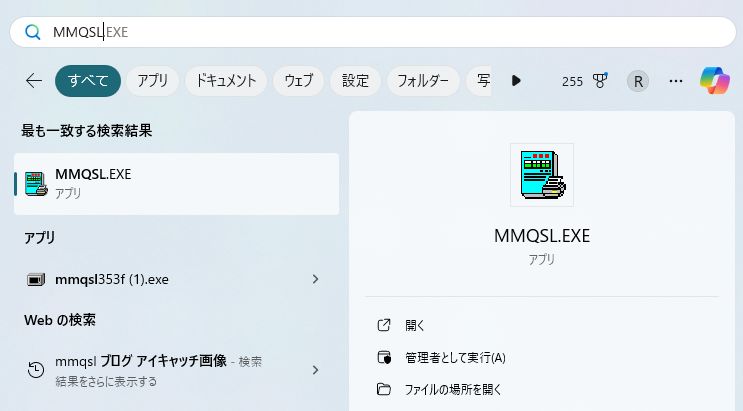Click ファイルの場所を開く option
743x411 pixels.
coord(452,389)
